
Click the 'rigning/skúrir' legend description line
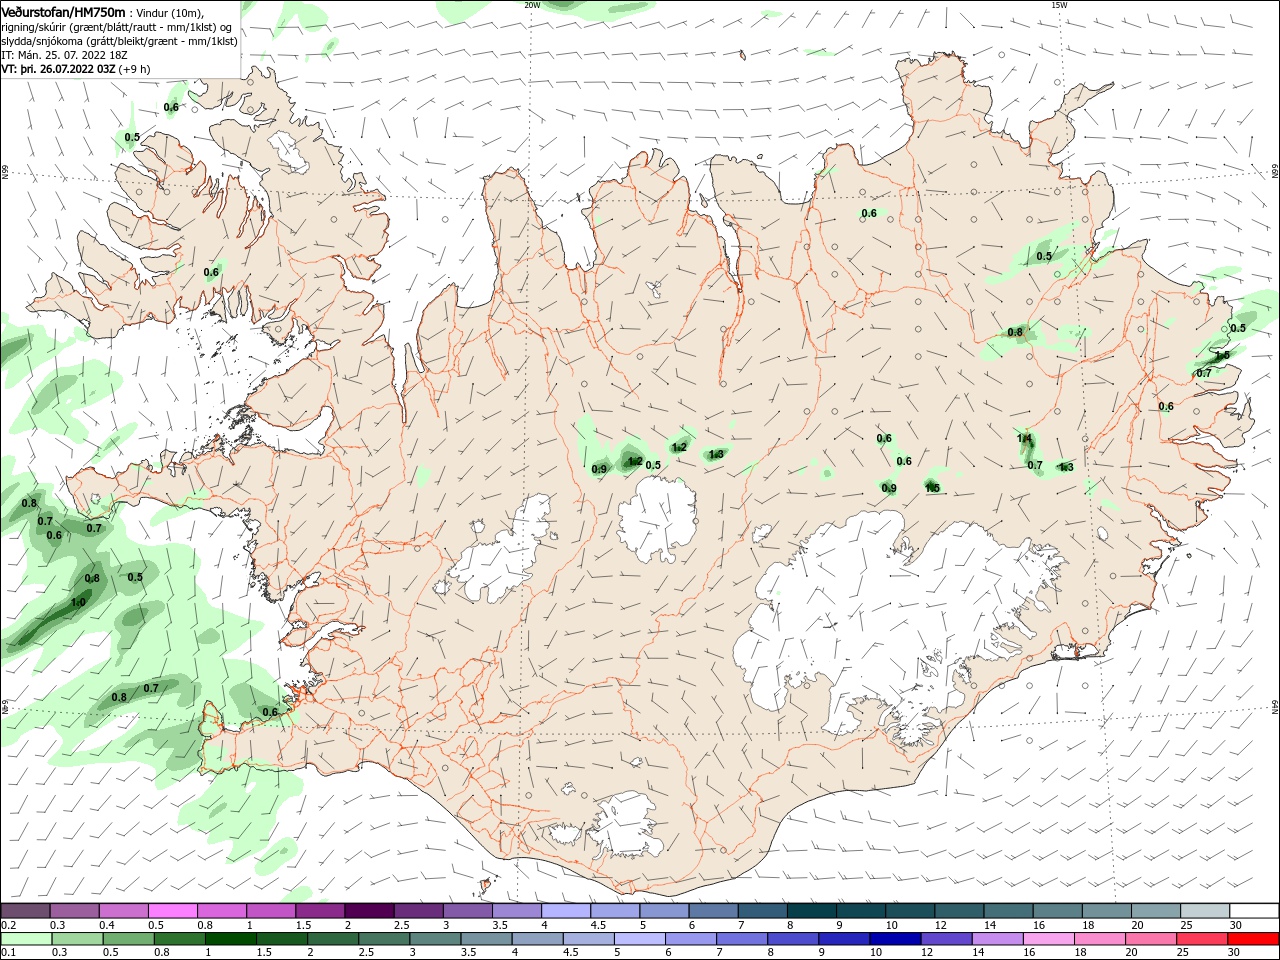[117, 27]
